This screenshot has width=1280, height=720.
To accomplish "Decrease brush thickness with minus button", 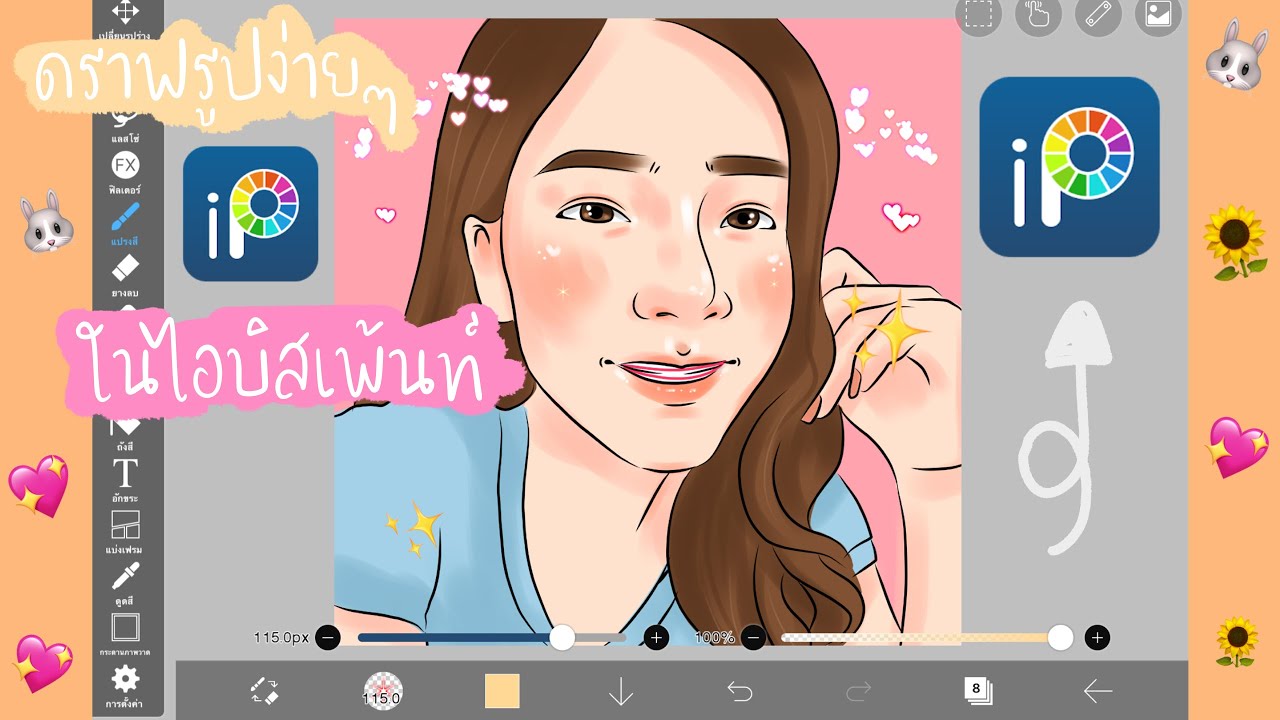I will 327,637.
